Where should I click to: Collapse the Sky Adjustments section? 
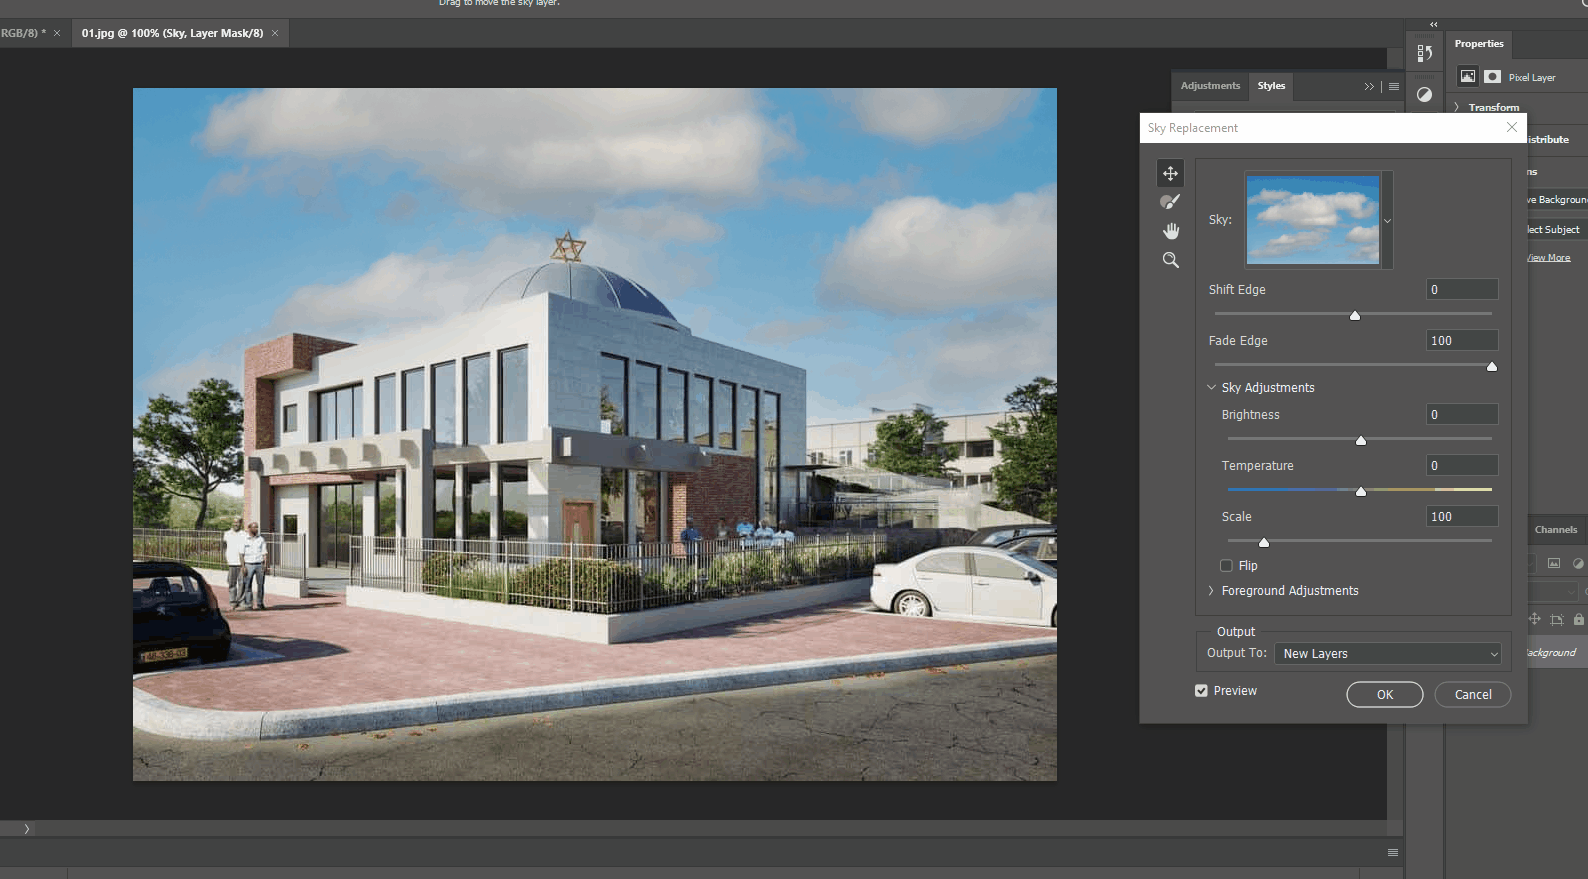click(1211, 387)
